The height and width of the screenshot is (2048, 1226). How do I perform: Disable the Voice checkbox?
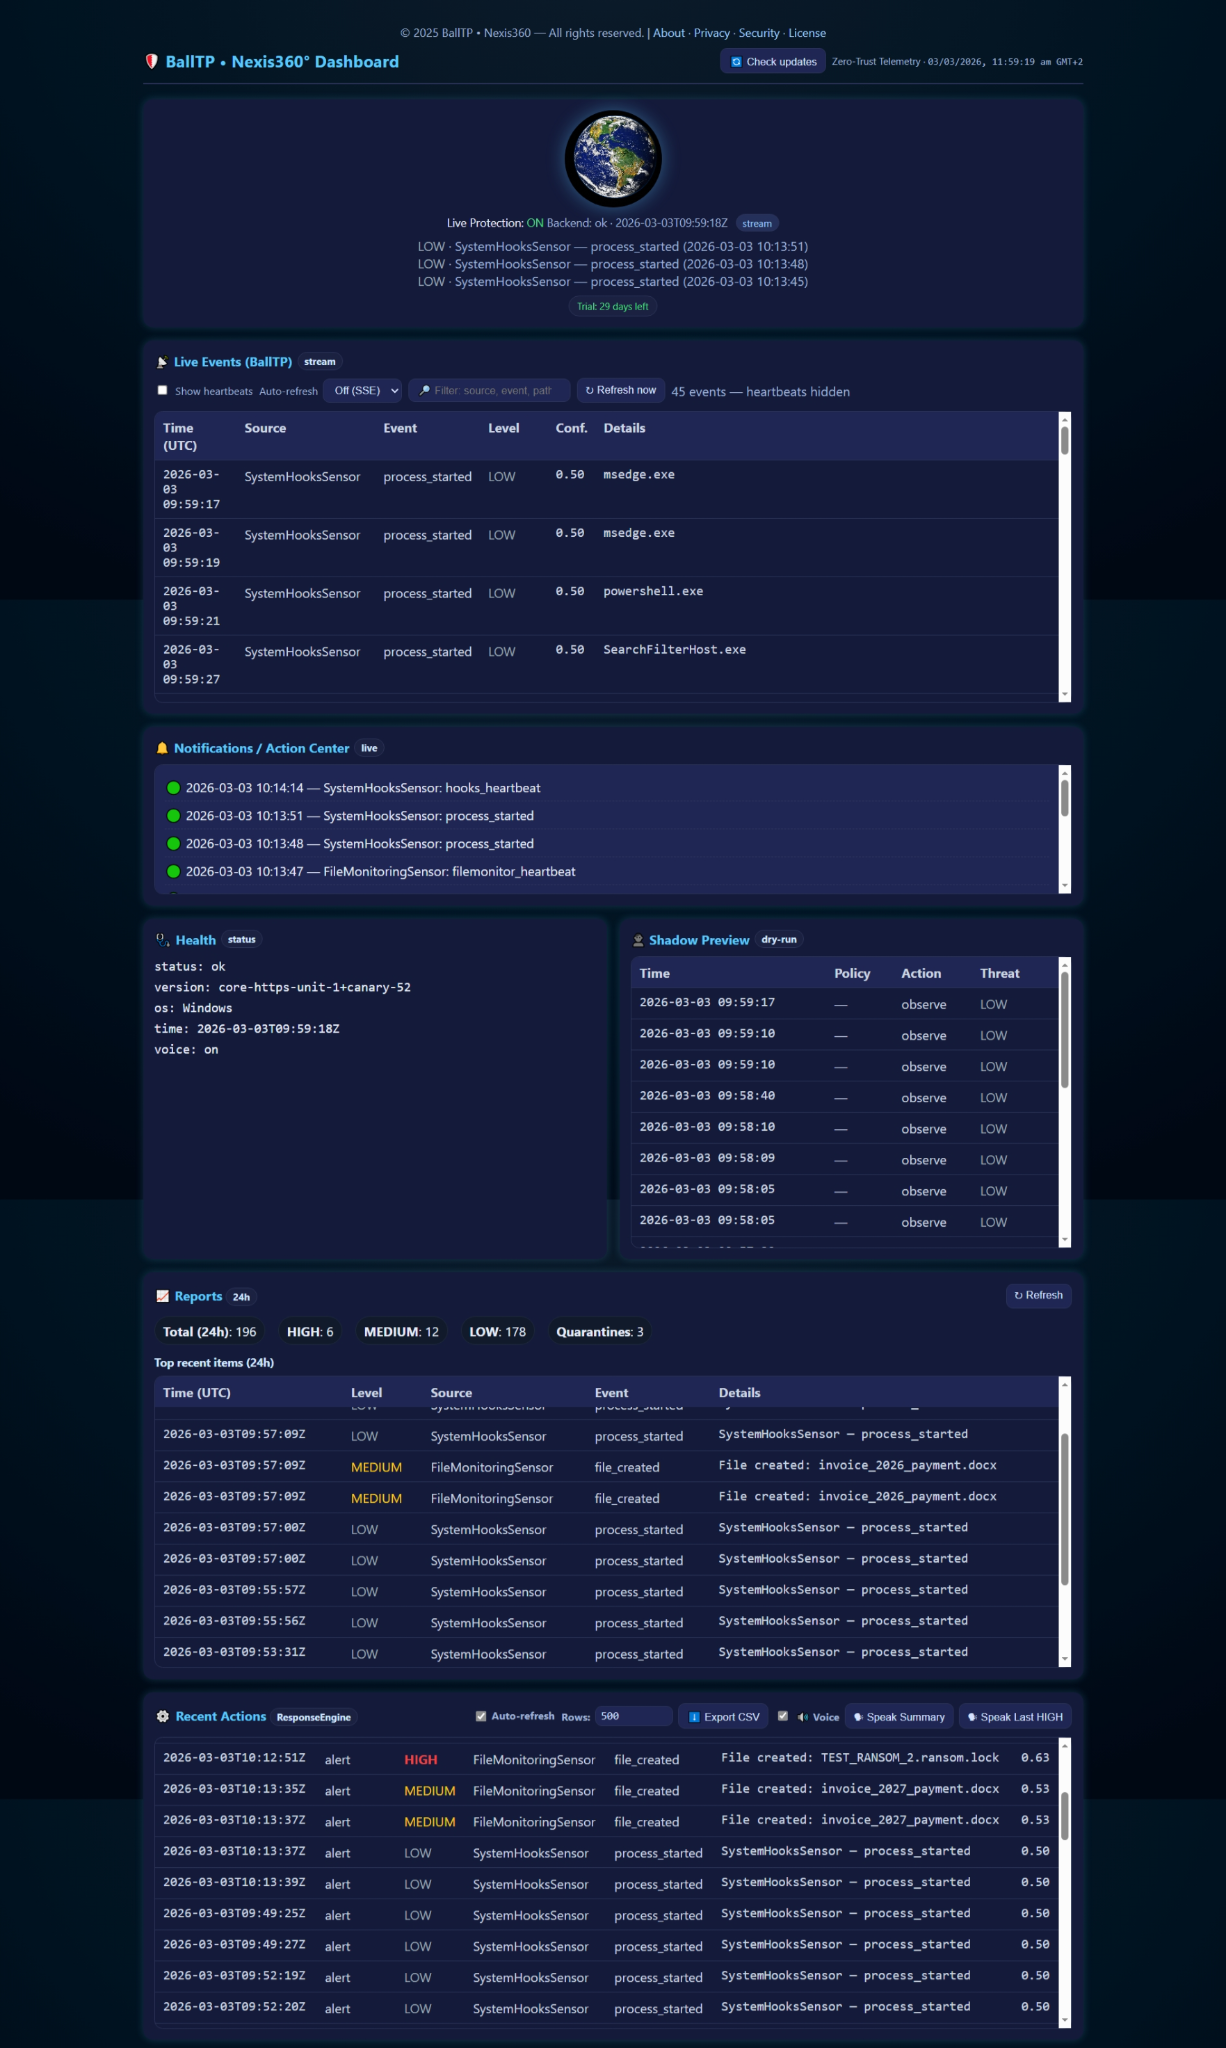783,1716
